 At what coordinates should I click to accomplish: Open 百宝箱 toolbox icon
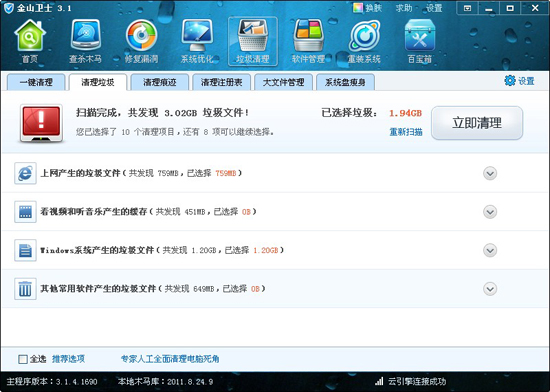pyautogui.click(x=420, y=41)
